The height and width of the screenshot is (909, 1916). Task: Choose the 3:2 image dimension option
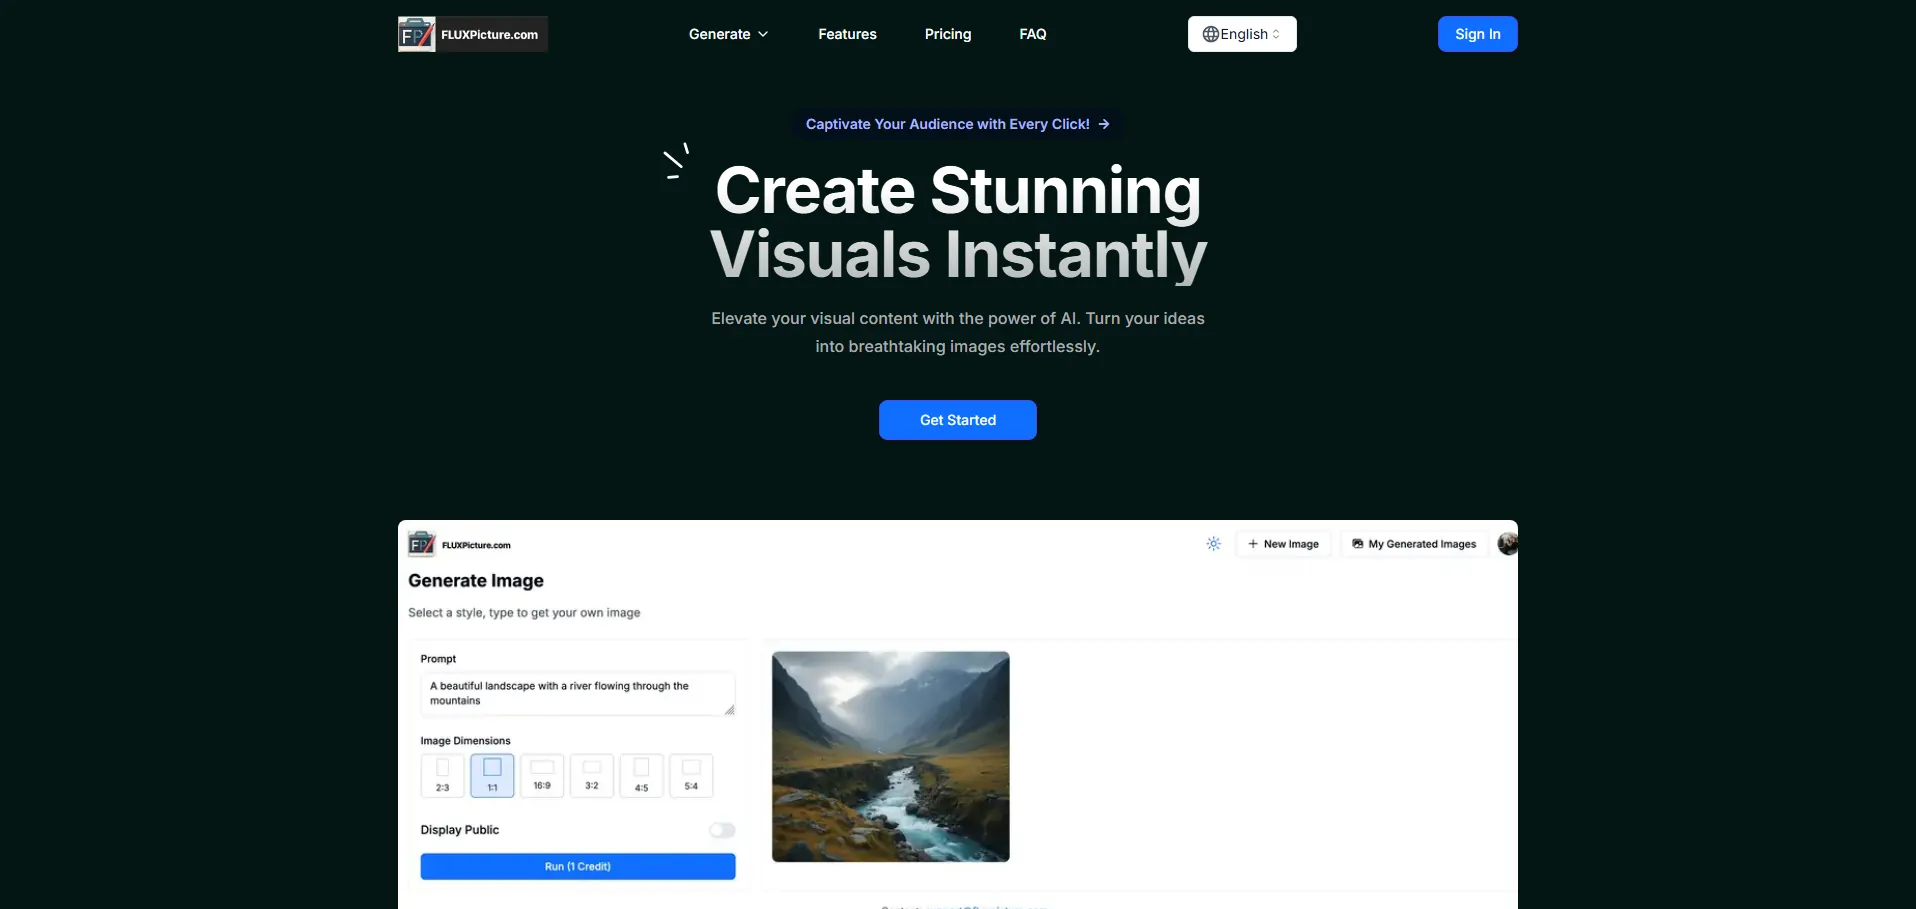592,775
